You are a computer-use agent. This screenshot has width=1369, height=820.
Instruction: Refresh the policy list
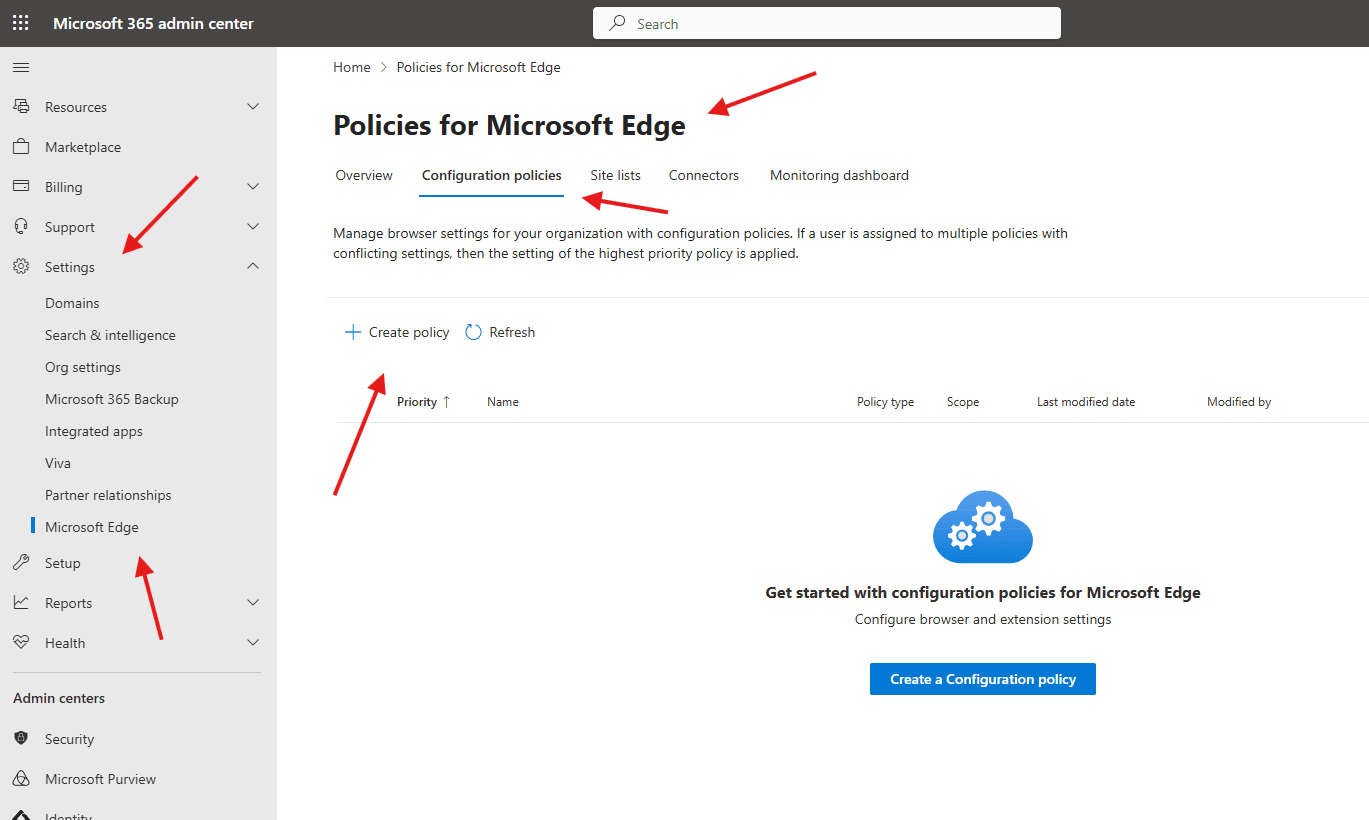point(499,331)
